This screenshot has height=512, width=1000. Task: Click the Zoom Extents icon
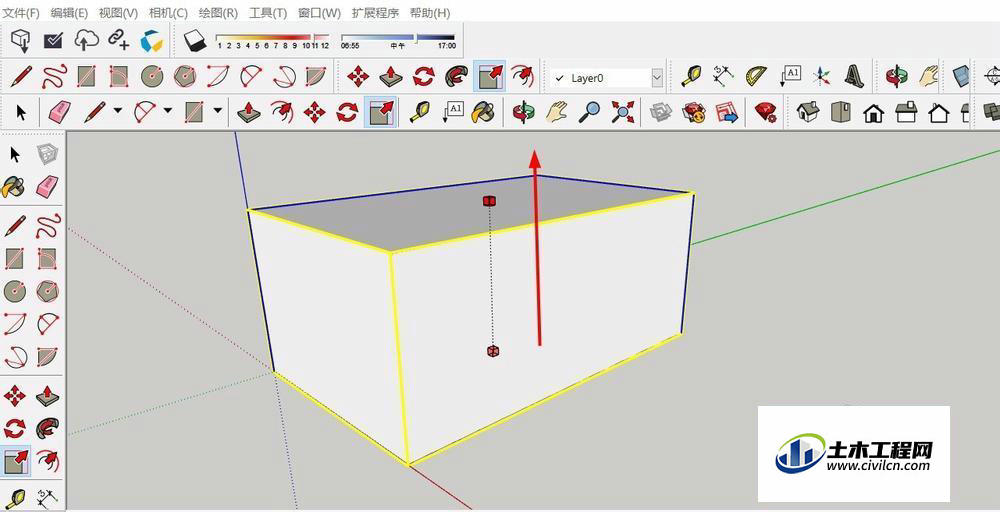[x=622, y=113]
